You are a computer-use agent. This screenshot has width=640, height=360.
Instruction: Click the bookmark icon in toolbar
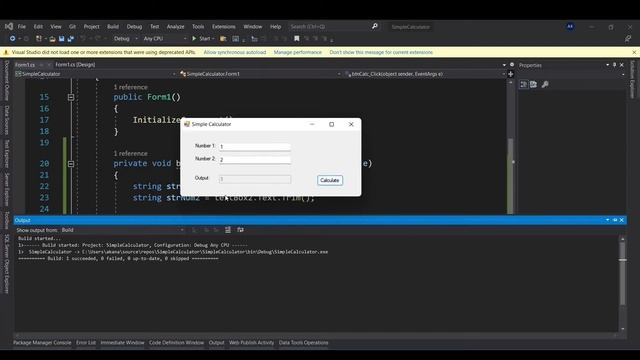[297, 39]
